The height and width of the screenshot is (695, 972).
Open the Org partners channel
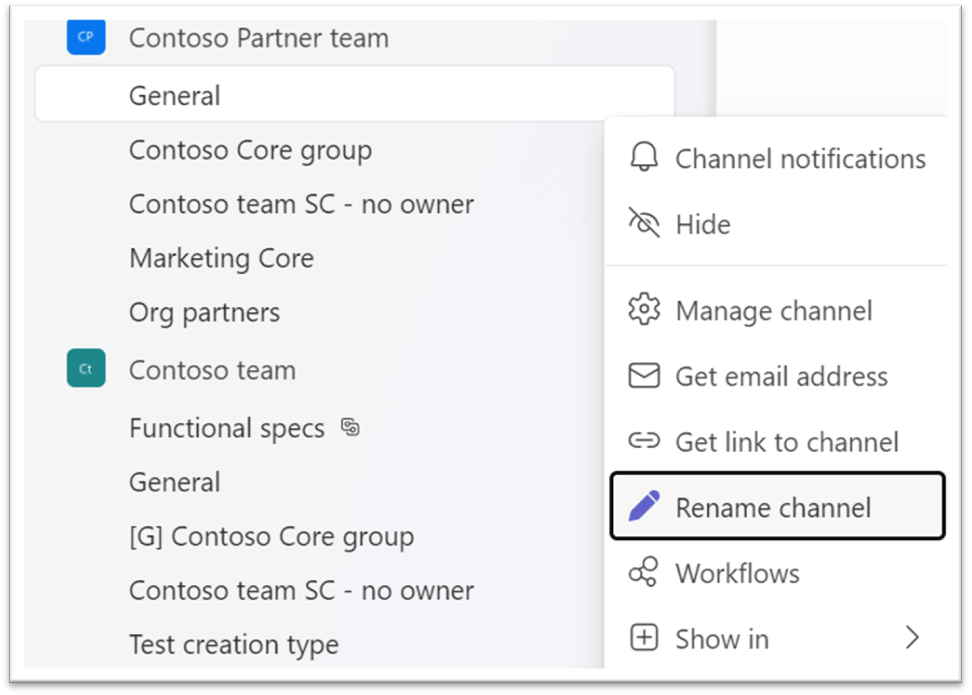click(x=204, y=312)
